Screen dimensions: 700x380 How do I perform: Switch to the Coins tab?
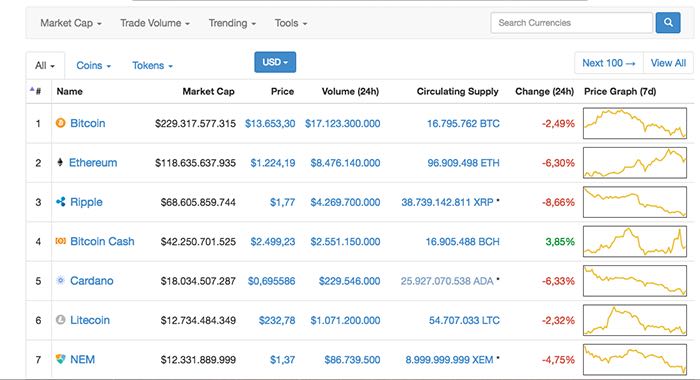(93, 66)
